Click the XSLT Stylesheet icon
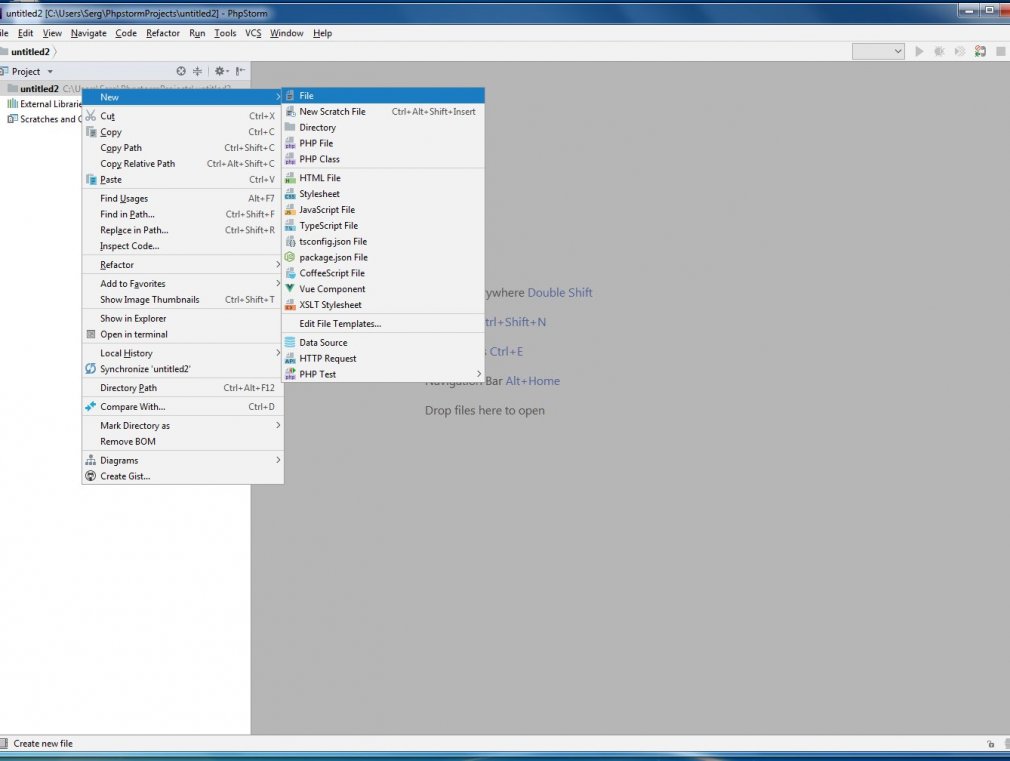The height and width of the screenshot is (761, 1010). pyautogui.click(x=290, y=305)
